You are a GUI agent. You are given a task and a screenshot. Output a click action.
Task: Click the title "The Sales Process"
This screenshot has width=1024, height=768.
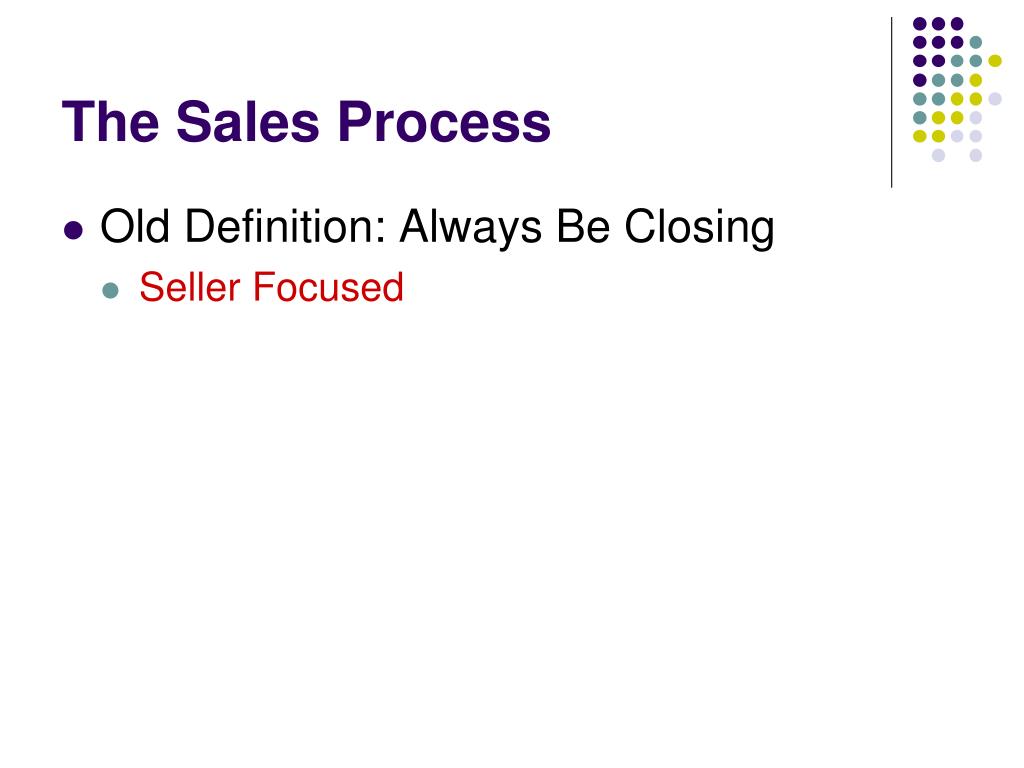pos(306,121)
